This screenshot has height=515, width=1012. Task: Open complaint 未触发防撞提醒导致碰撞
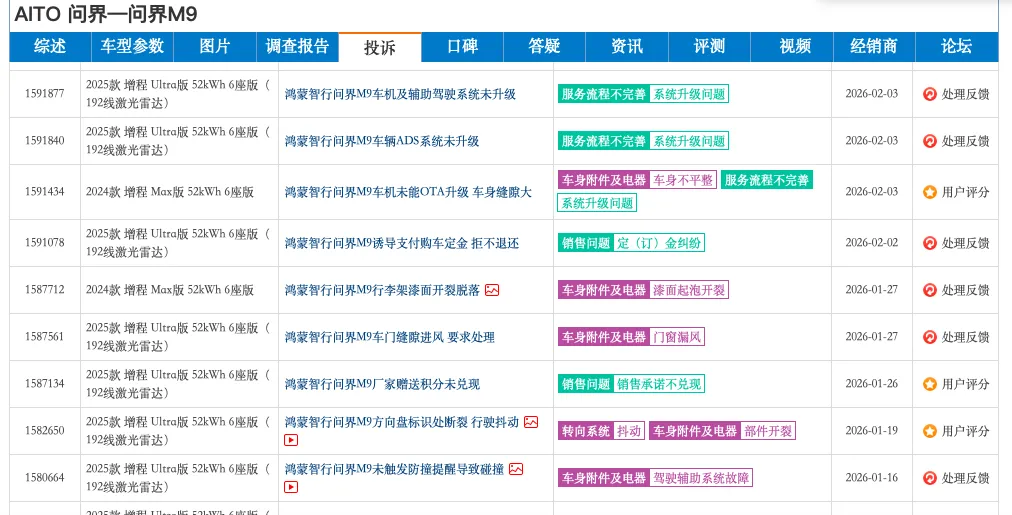point(394,469)
